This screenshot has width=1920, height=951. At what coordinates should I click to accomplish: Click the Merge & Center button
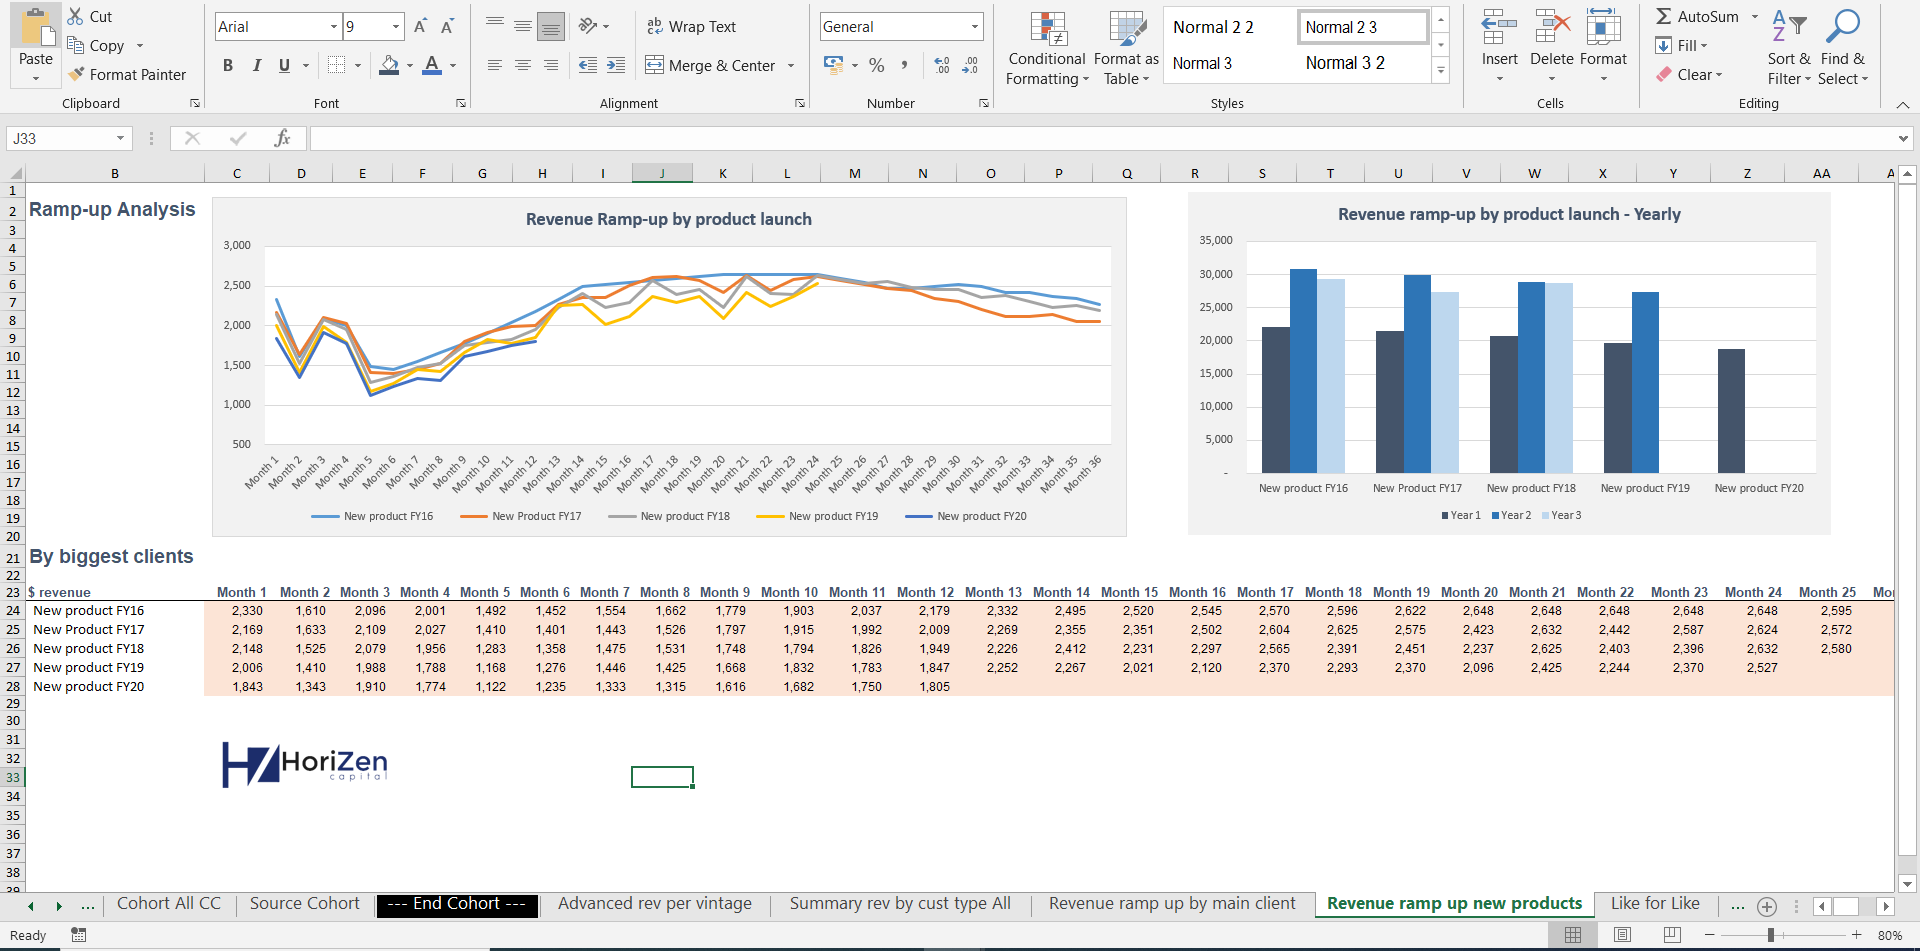(710, 66)
